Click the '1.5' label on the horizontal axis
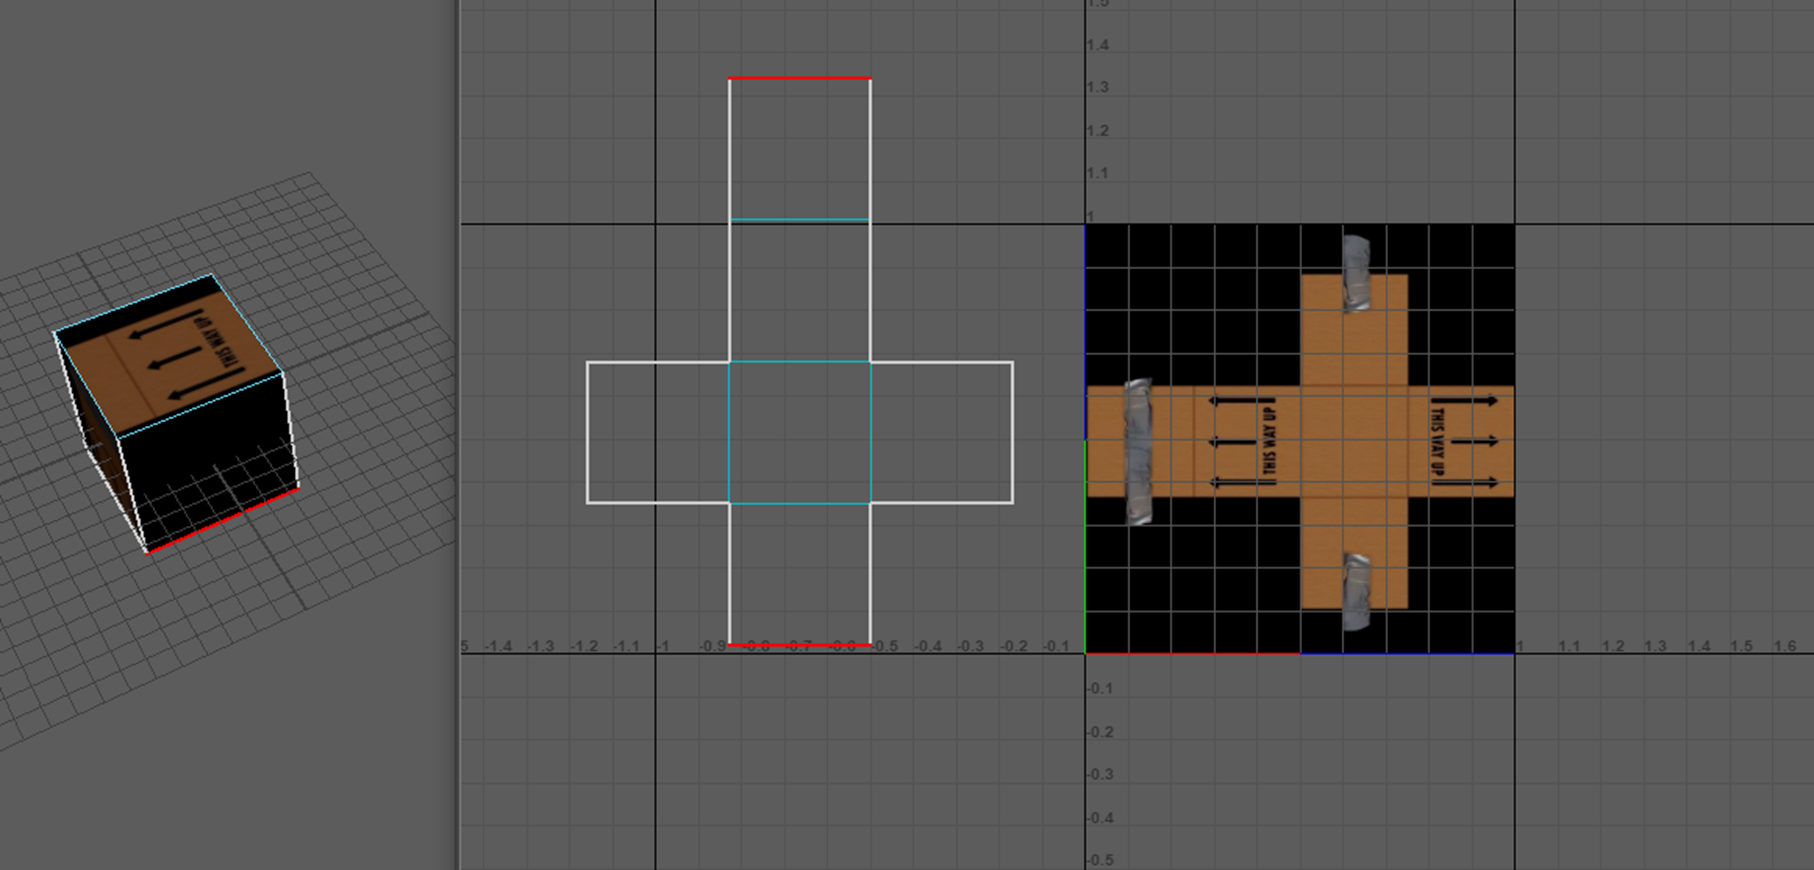Viewport: 1814px width, 870px height. coord(1742,646)
